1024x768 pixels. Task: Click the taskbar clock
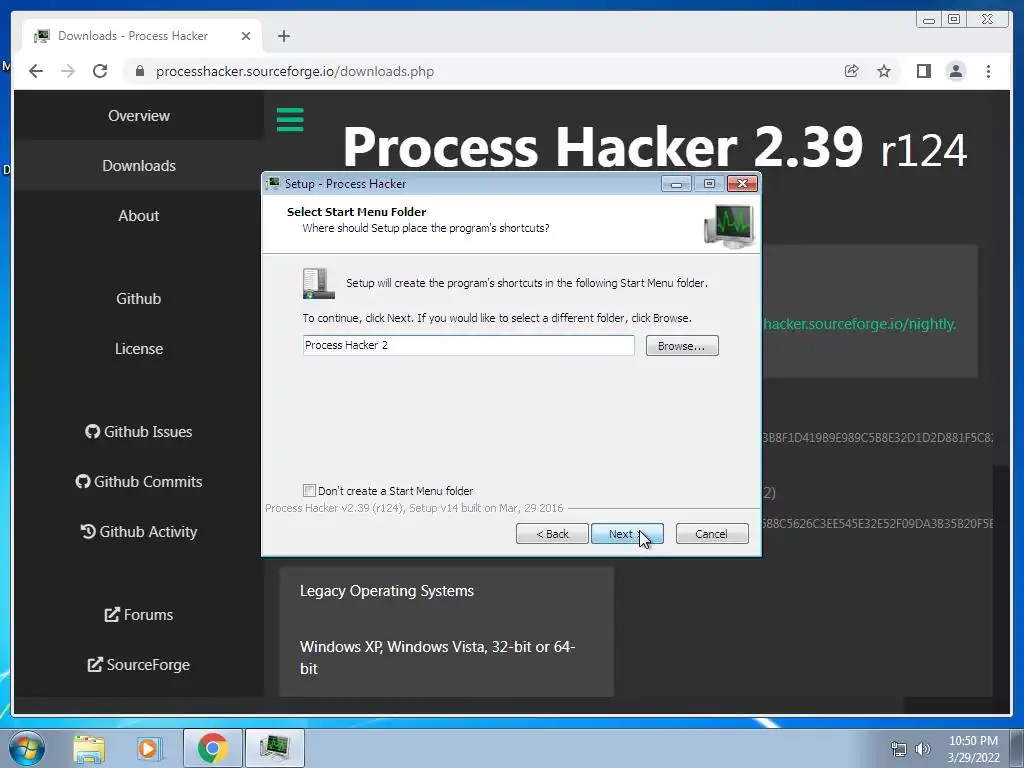(x=973, y=749)
